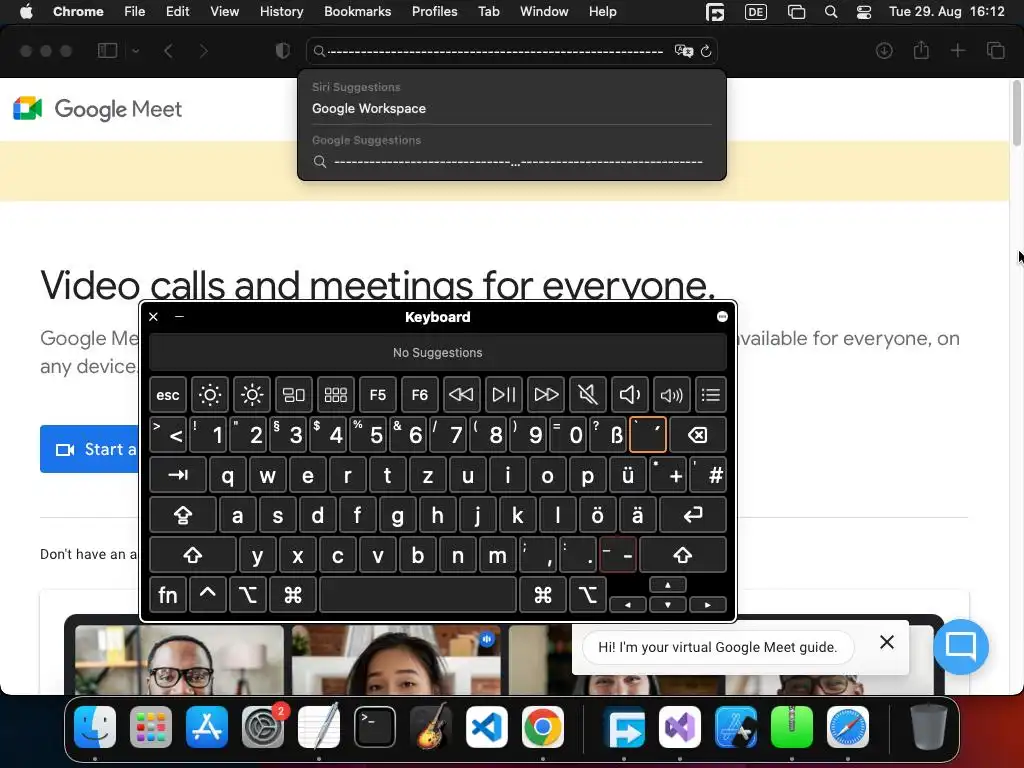This screenshot has height=768, width=1024.
Task: Tap the volume up key
Action: 671,395
